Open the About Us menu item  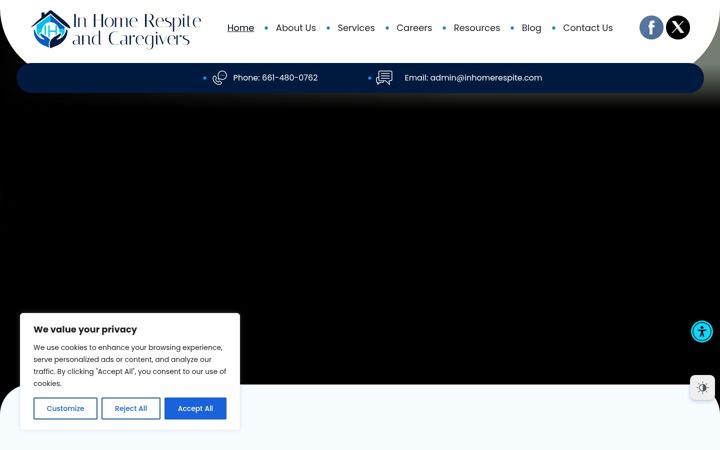coord(296,28)
